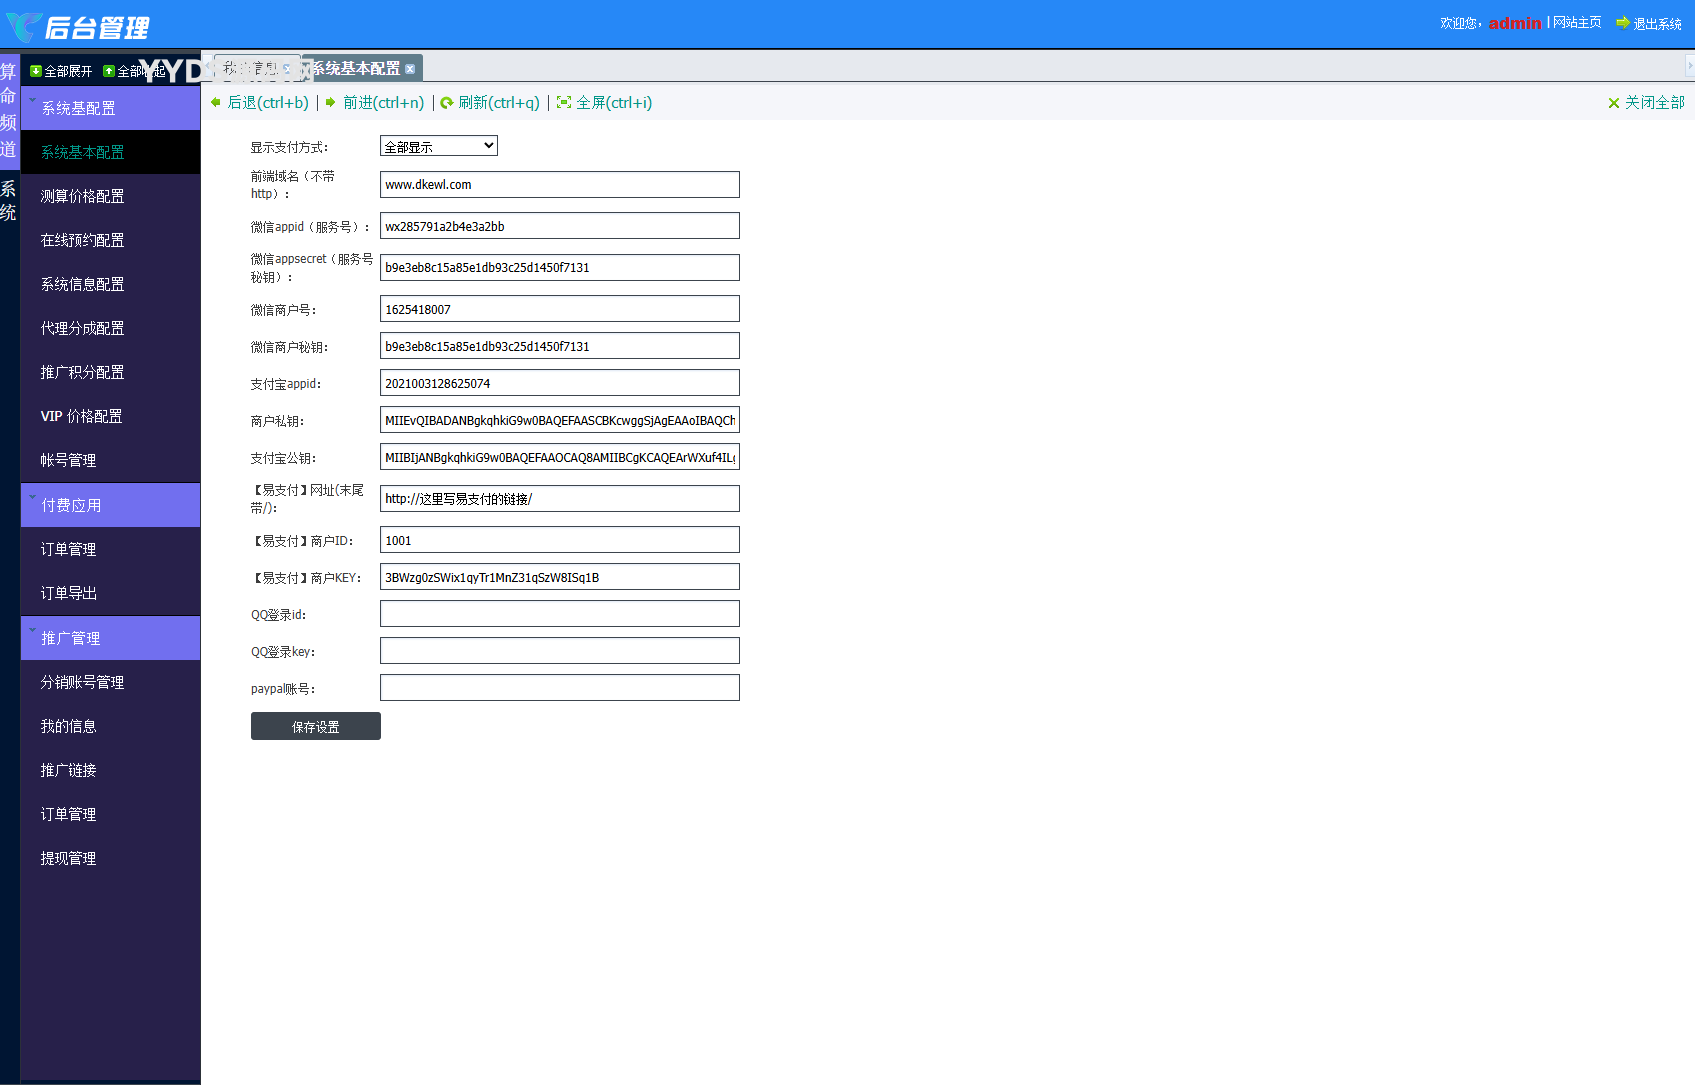Collapse the 付费应用 menu group
This screenshot has height=1085, width=1695.
[x=110, y=505]
